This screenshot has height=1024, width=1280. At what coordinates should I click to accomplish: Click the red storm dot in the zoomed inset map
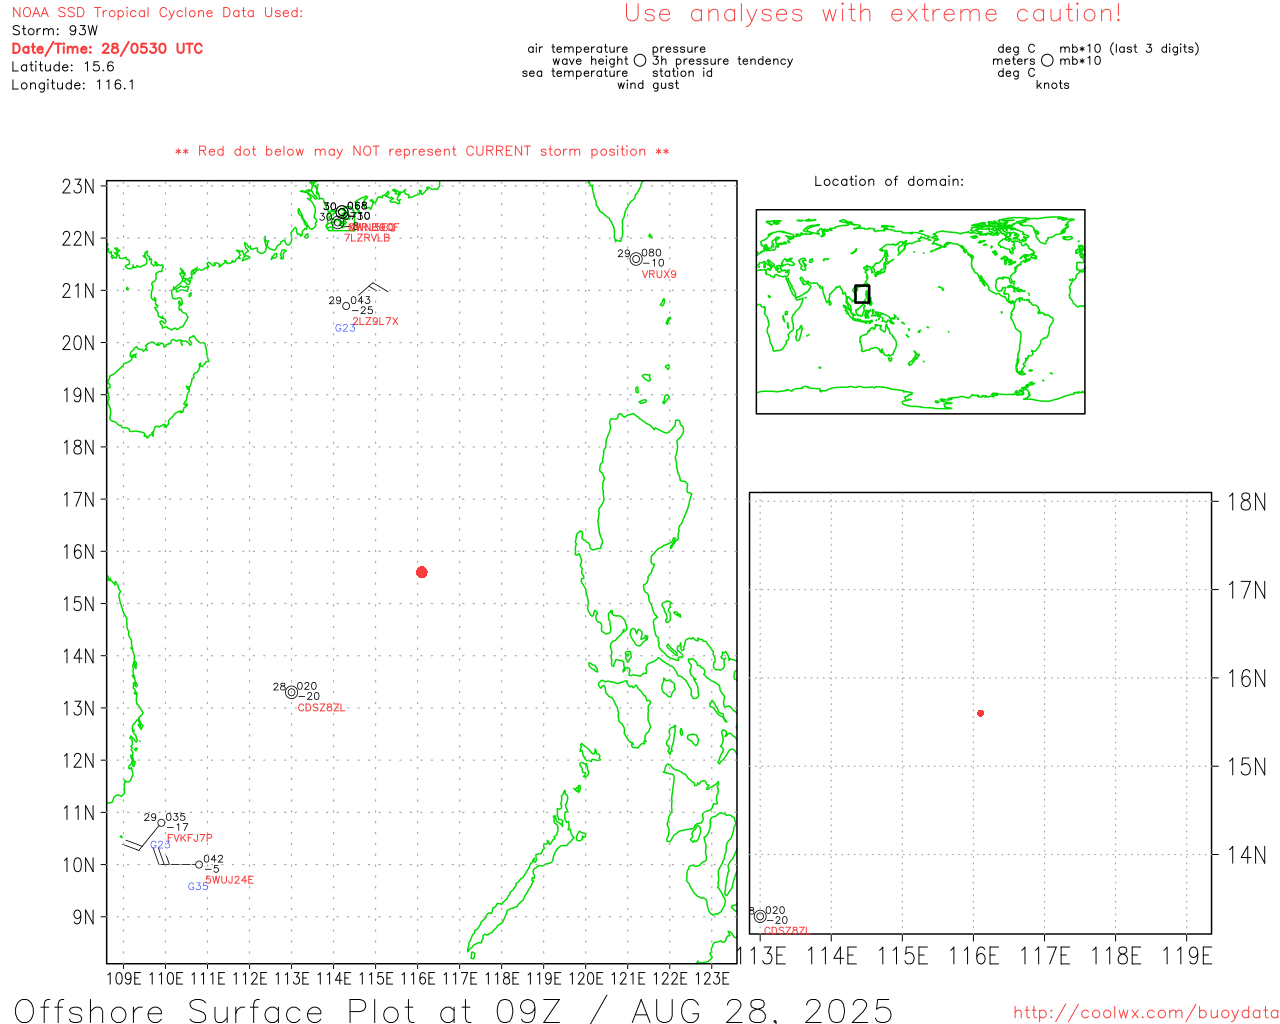pyautogui.click(x=980, y=713)
